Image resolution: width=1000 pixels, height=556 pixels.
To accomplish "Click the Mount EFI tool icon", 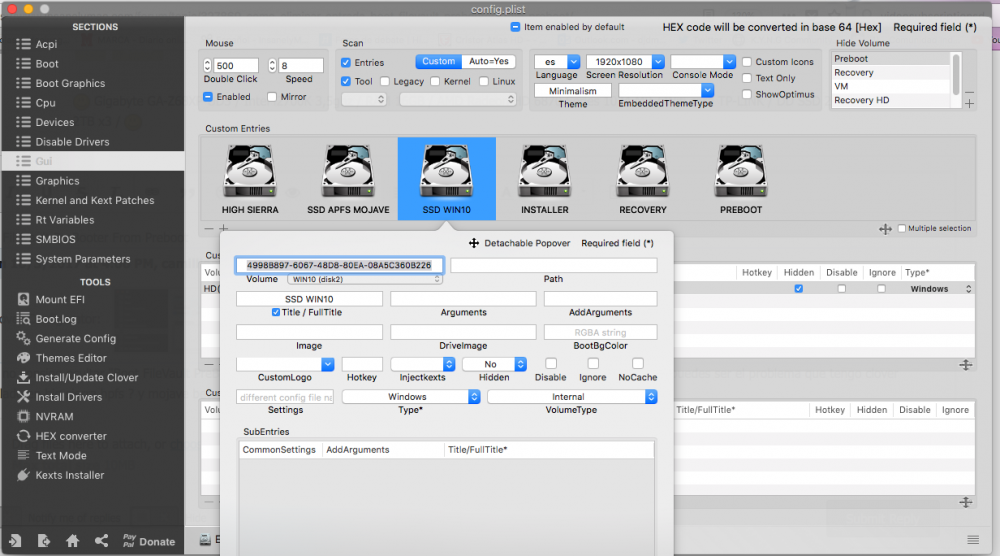I will [23, 299].
